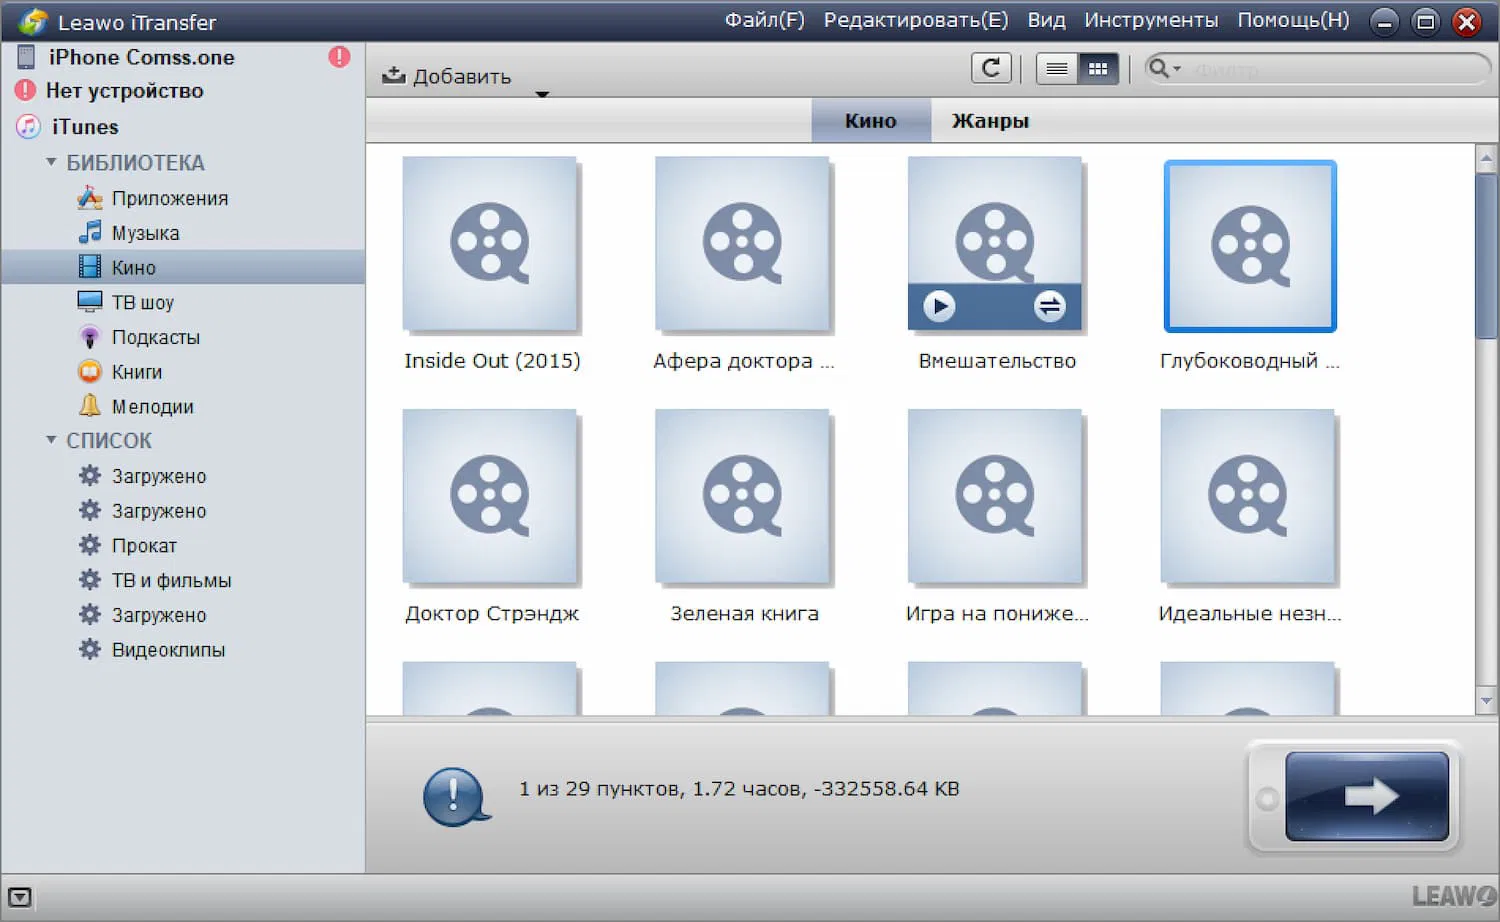Open the Инструменты menu
This screenshot has width=1500, height=922.
[1151, 20]
